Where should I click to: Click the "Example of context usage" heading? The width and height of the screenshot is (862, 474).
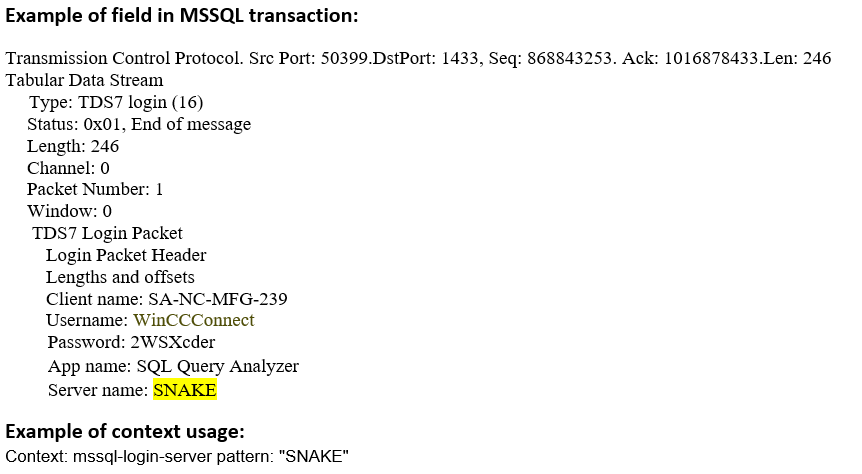tap(125, 432)
